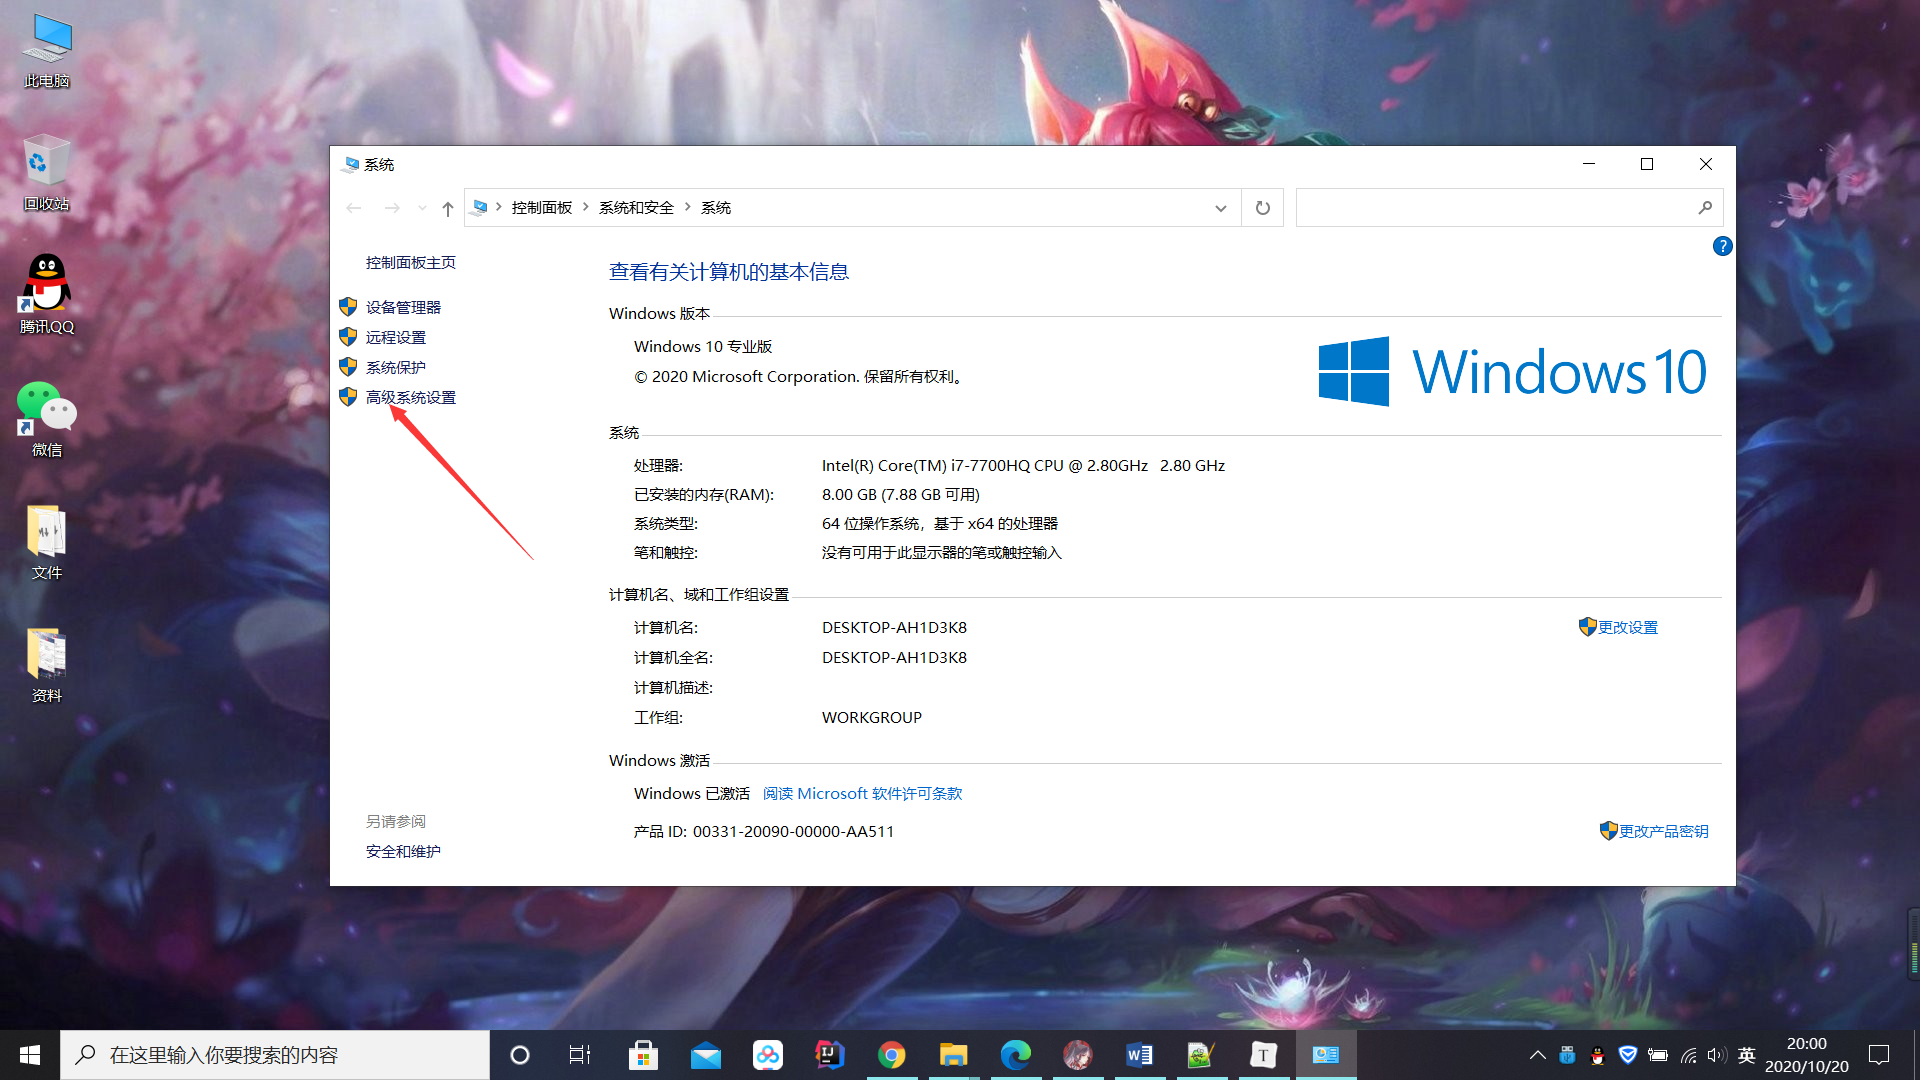Open recent locations dropdown chevron

tap(422, 208)
